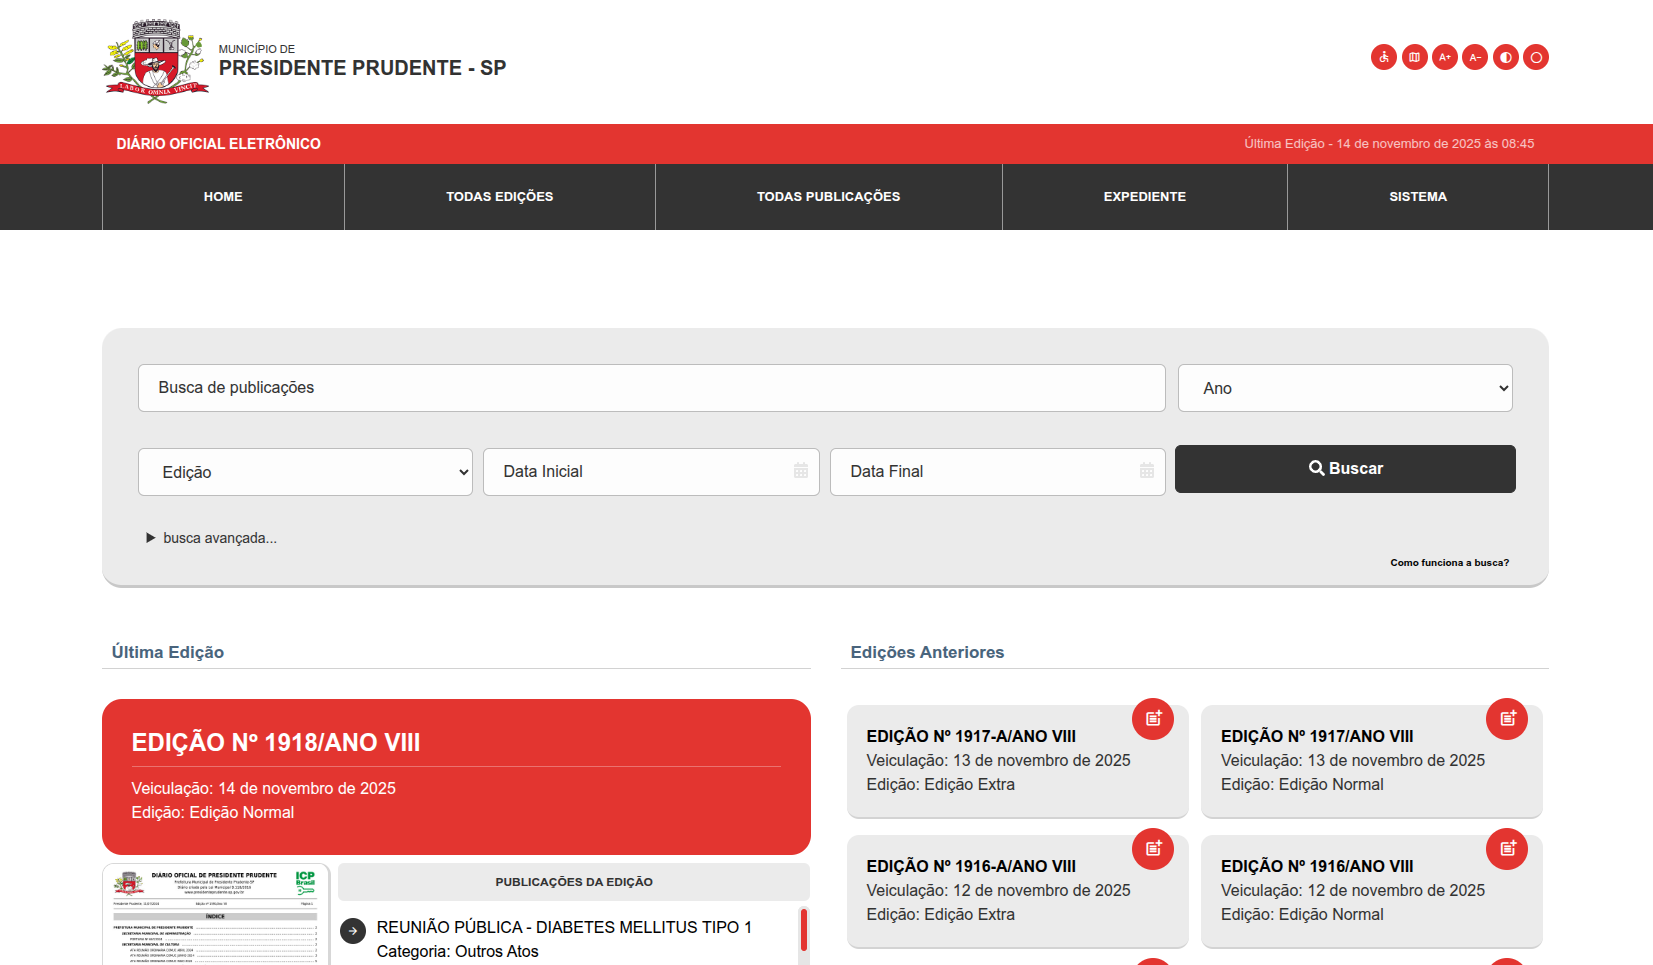Viewport: 1653px width, 965px height.
Task: Focus the Data Final date field
Action: [x=998, y=472]
